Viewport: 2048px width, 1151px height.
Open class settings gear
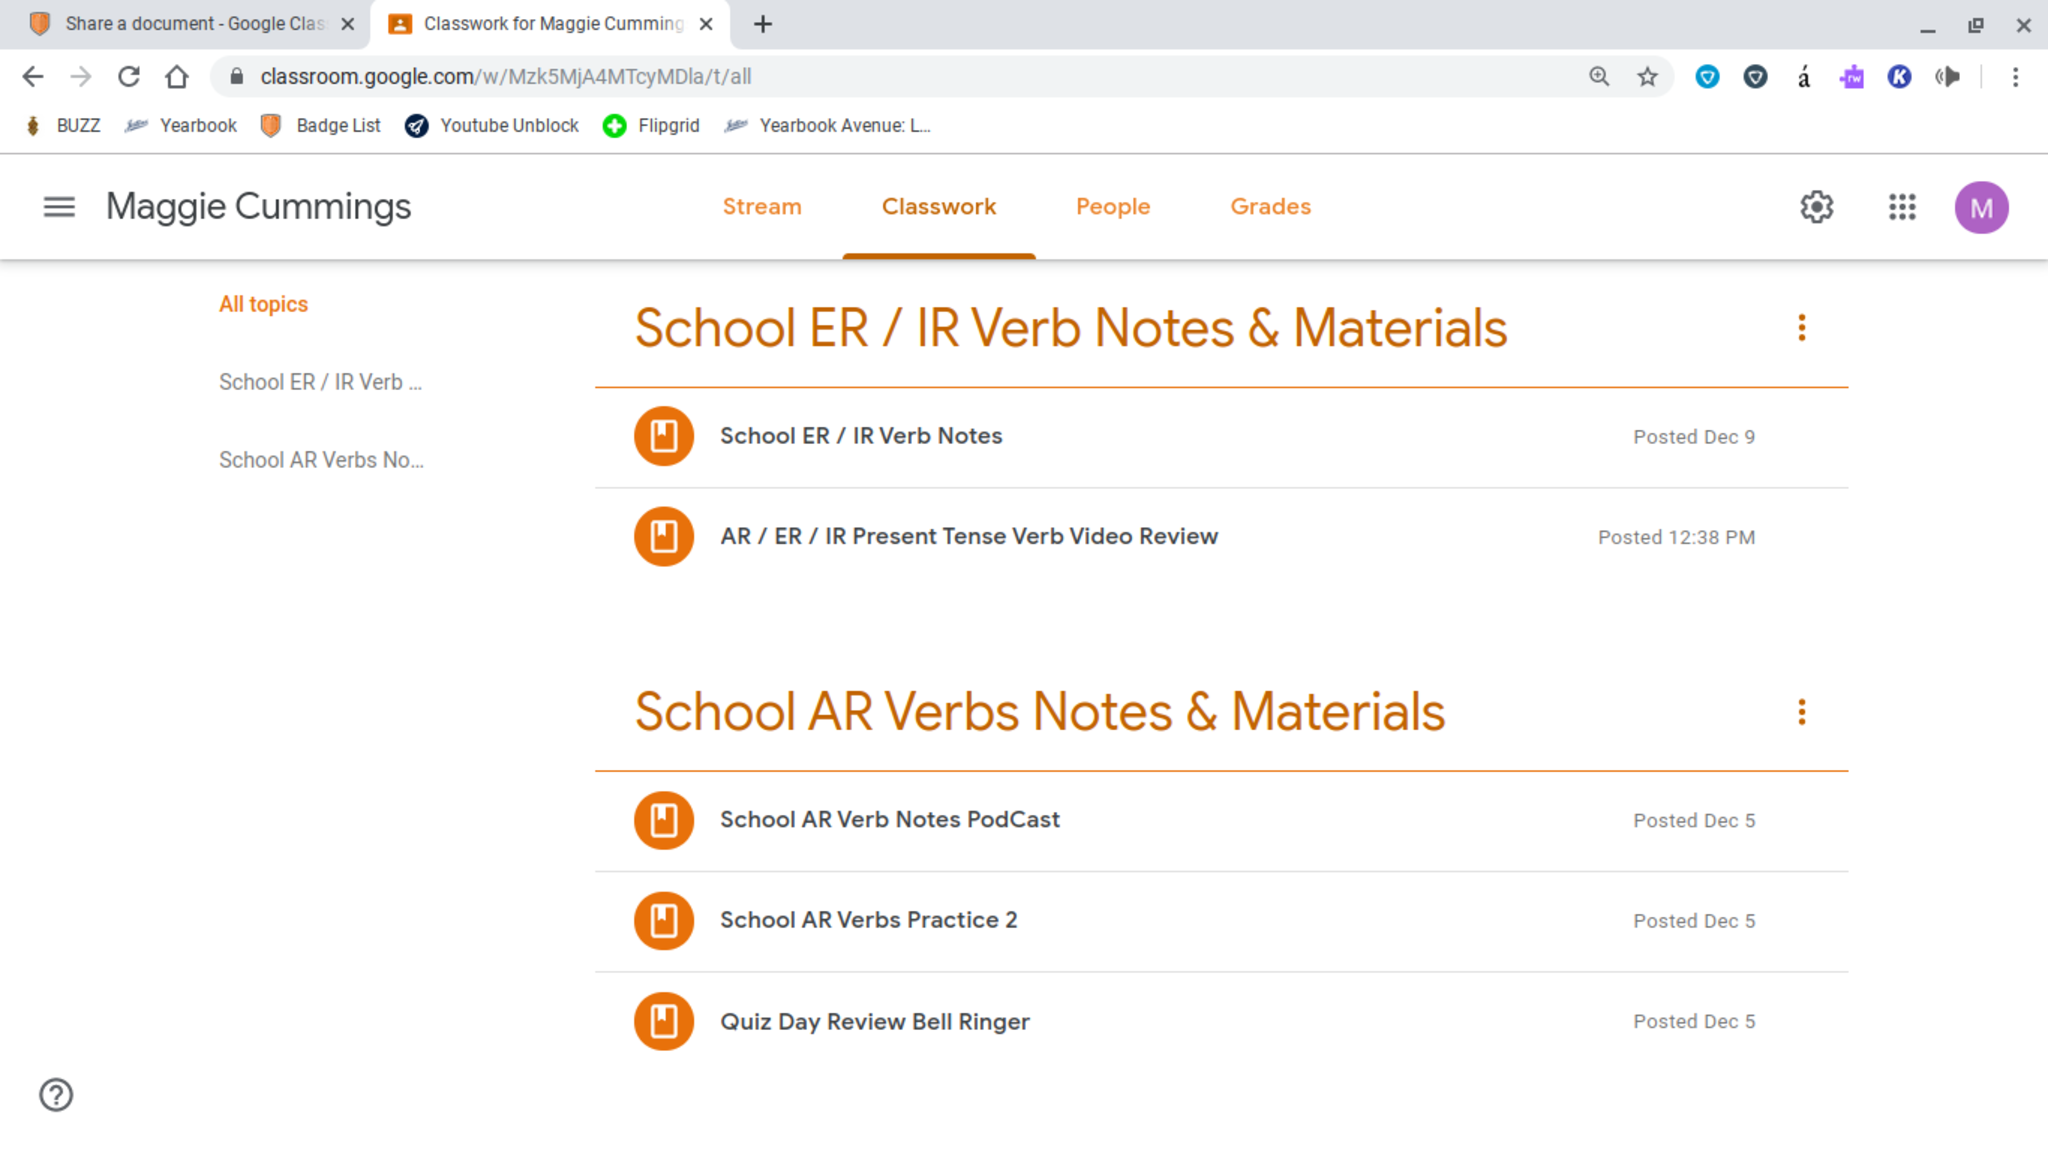[x=1816, y=207]
